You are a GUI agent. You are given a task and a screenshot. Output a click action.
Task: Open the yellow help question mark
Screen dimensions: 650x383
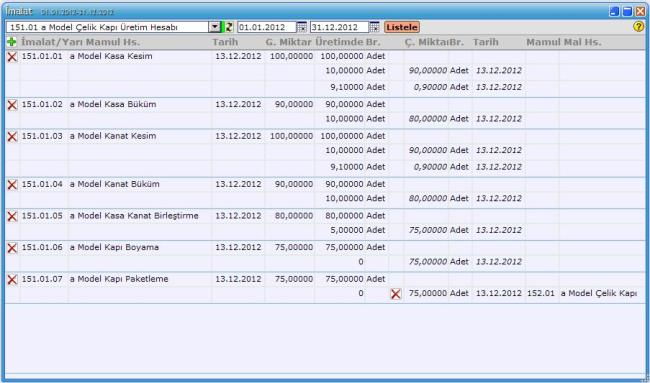638,27
